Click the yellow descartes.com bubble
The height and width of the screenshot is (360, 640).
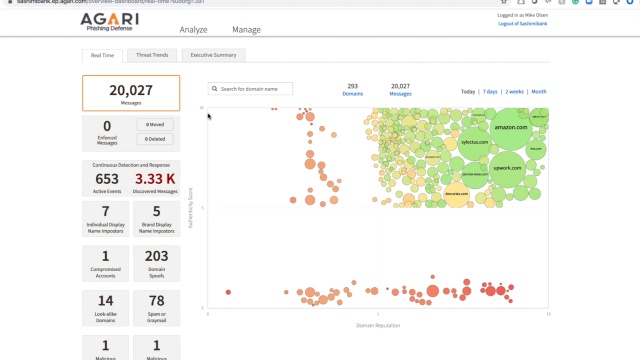coord(456,194)
